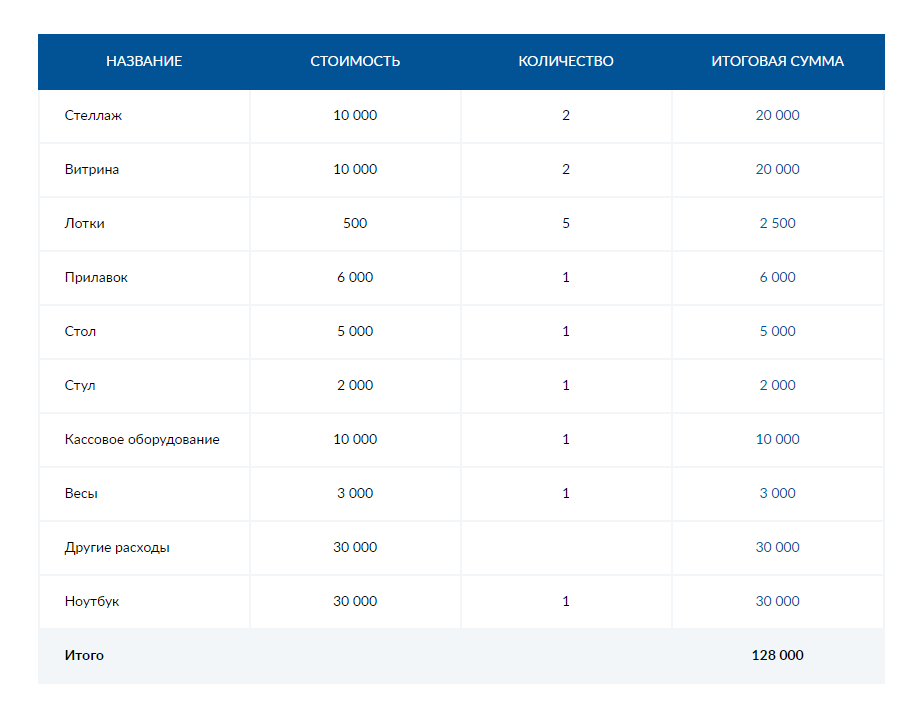
Task: Click the empty quantity cell of Другие расходы
Action: [566, 547]
